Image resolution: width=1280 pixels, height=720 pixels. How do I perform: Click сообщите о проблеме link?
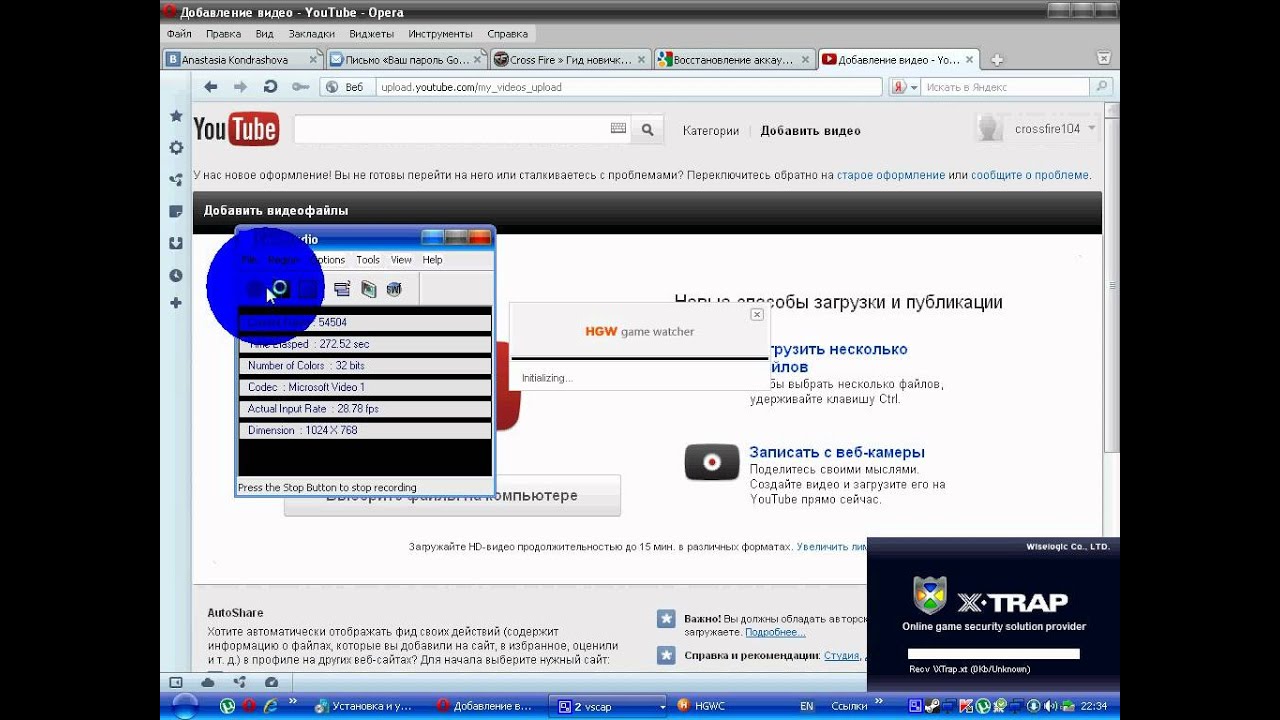tap(1030, 175)
